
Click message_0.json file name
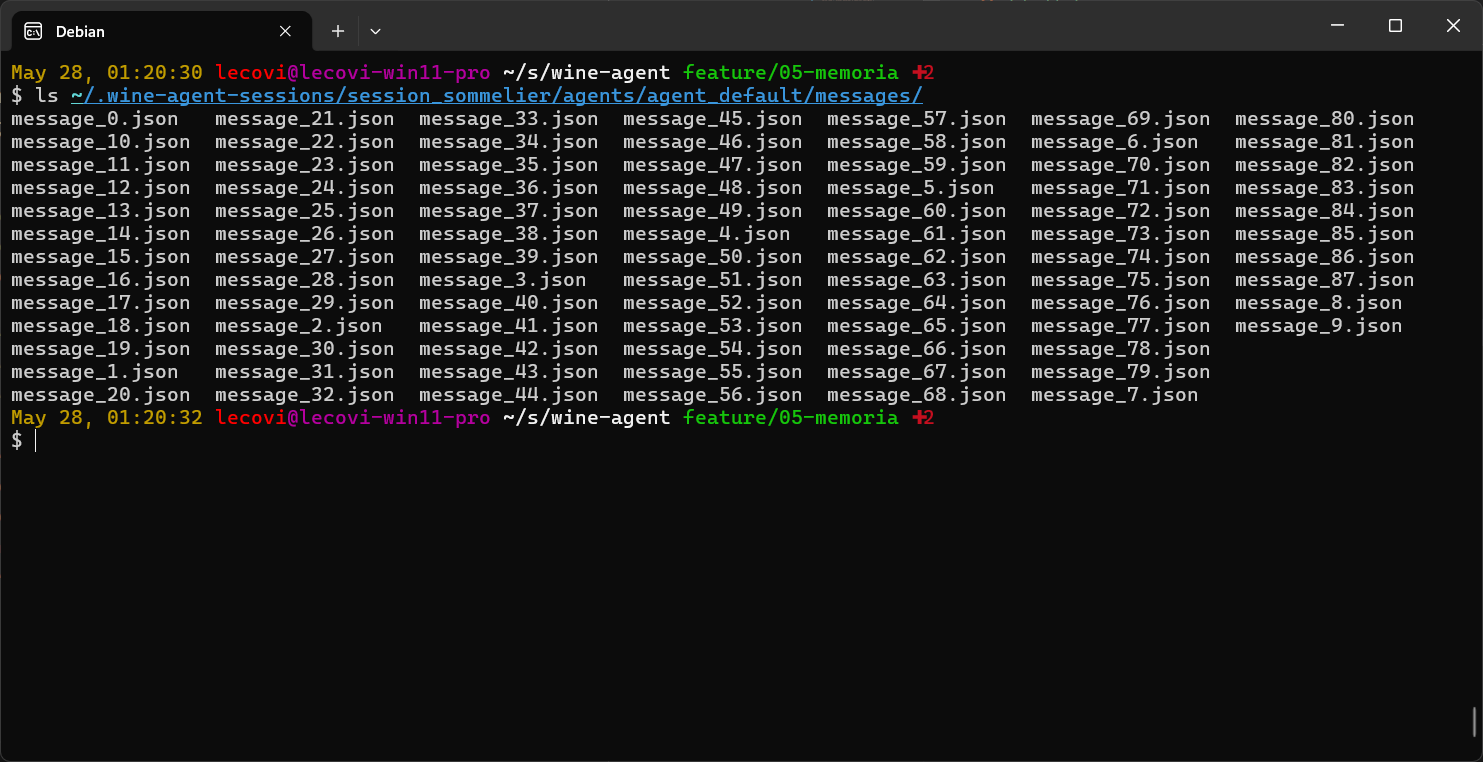(94, 119)
